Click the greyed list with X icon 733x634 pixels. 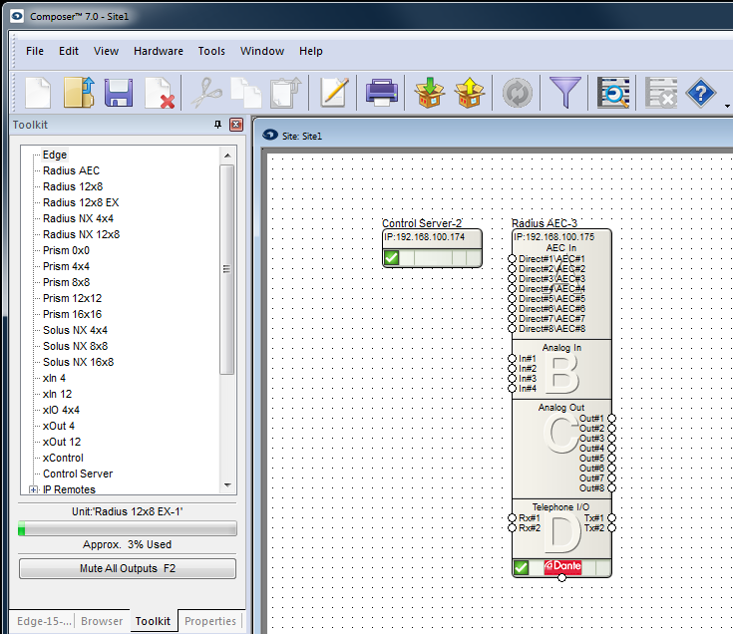tap(661, 93)
